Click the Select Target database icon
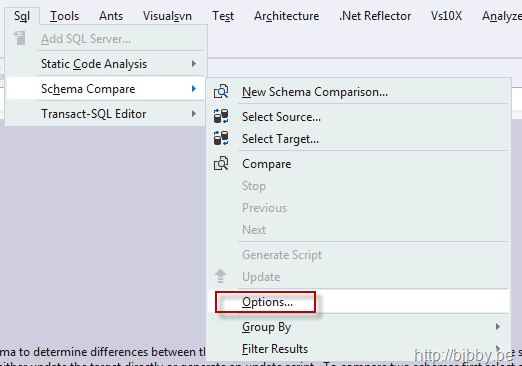Viewport: 522px width, 366px height. pos(221,138)
